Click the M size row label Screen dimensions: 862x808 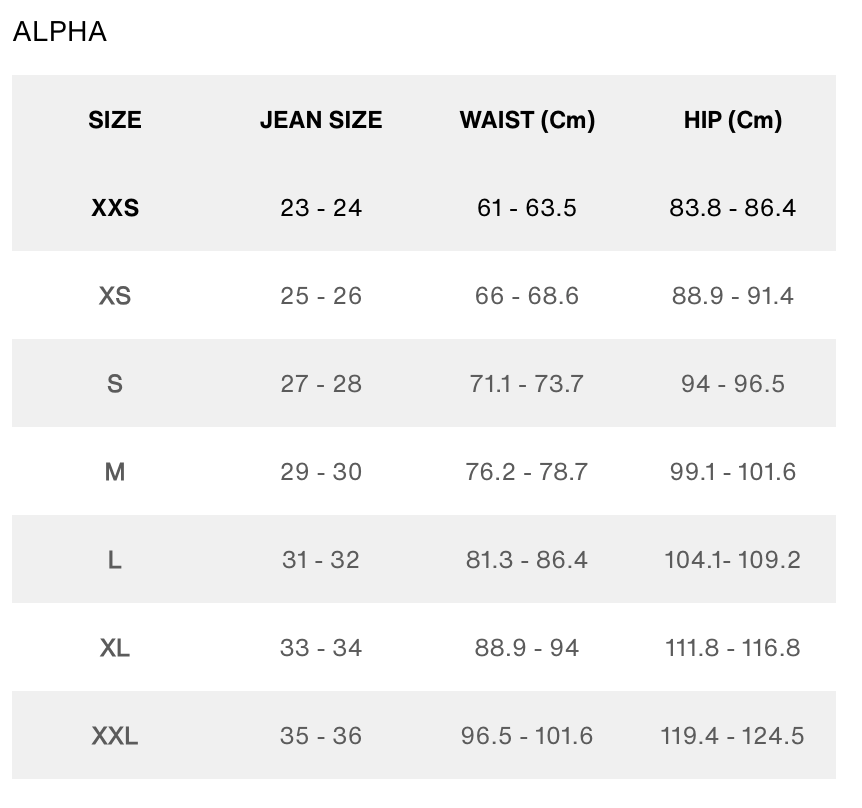115,472
